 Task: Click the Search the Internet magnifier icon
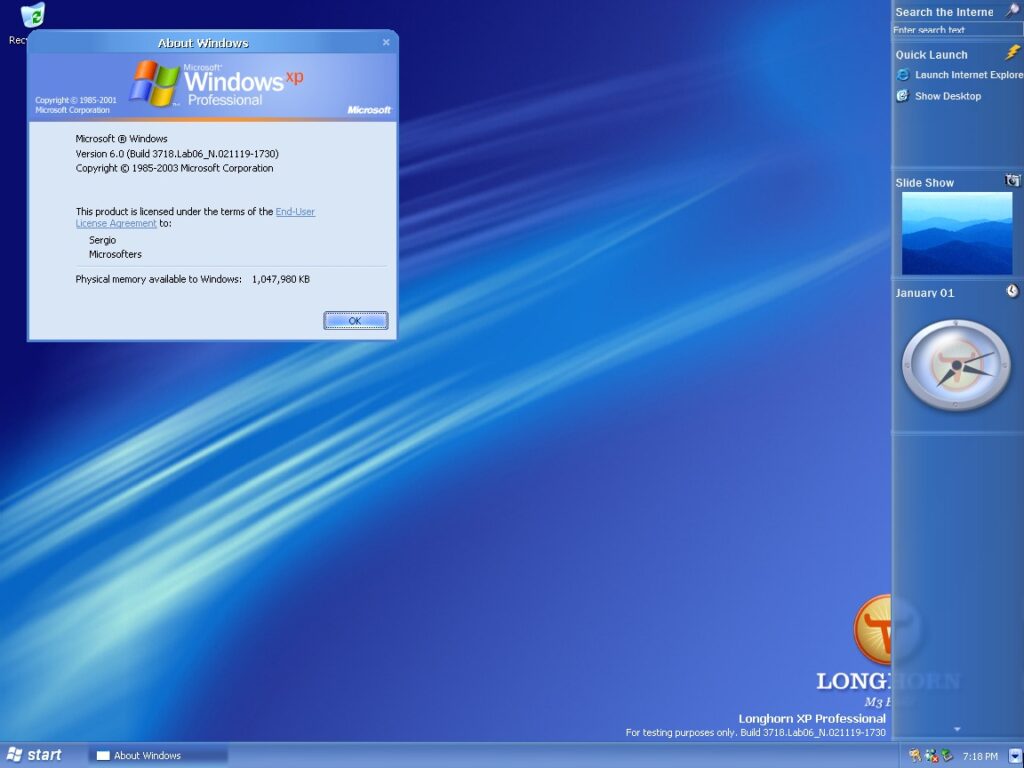point(1013,10)
